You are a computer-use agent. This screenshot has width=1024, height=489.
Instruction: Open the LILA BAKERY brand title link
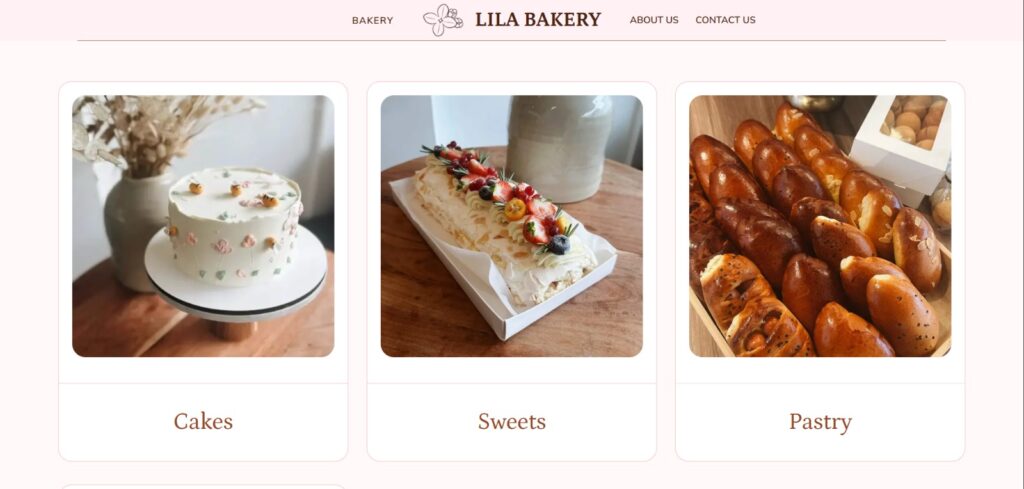pos(538,20)
